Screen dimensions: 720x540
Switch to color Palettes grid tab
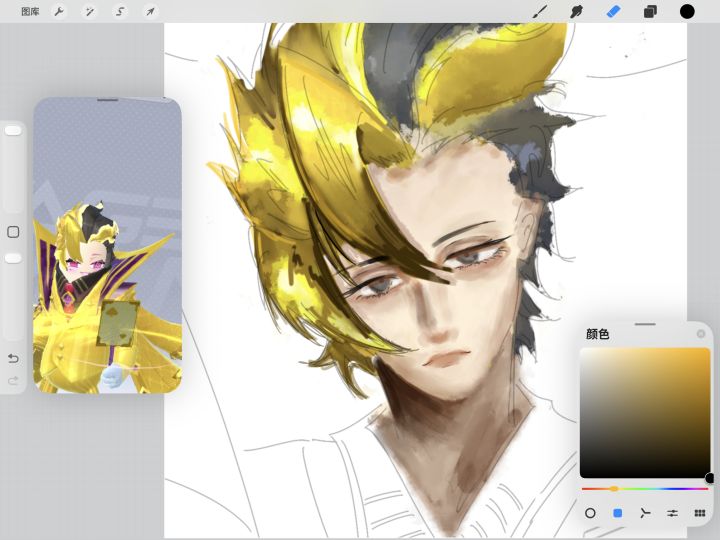(700, 513)
